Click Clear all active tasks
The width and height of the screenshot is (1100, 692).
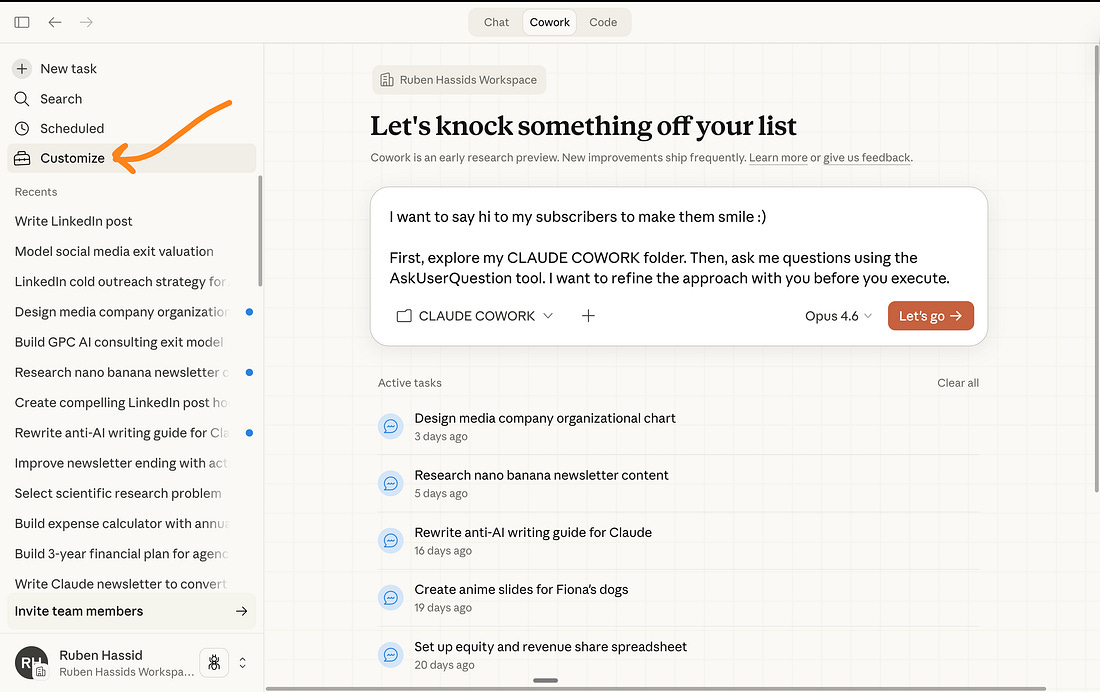point(958,383)
